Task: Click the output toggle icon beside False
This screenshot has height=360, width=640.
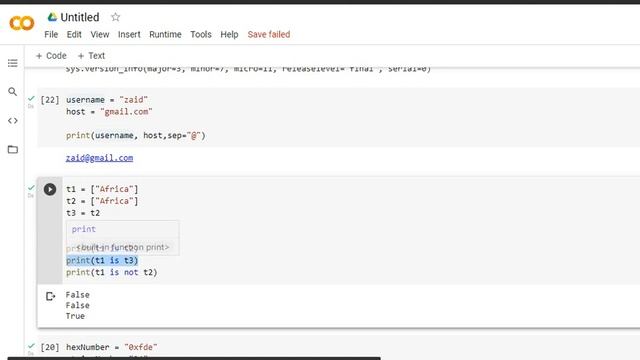Action: tap(50, 296)
